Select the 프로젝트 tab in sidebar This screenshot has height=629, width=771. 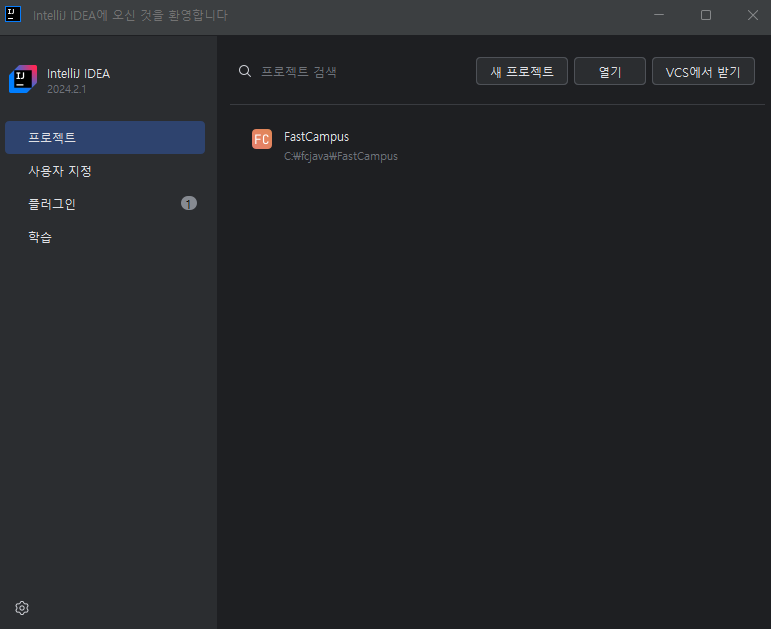(105, 137)
